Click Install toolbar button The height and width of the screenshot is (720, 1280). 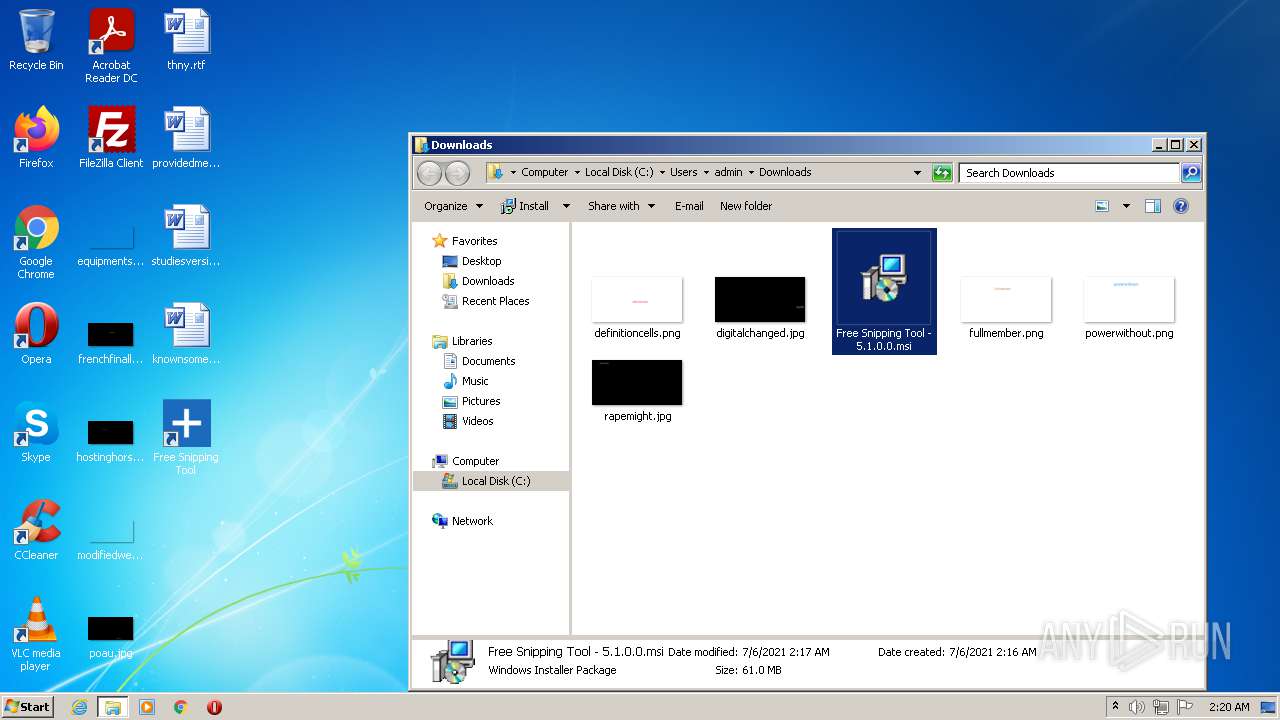[525, 206]
